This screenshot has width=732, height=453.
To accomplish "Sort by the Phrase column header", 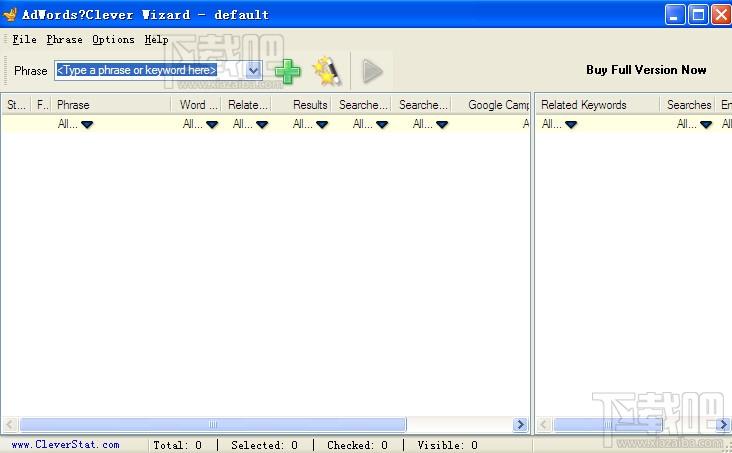I will 112,105.
